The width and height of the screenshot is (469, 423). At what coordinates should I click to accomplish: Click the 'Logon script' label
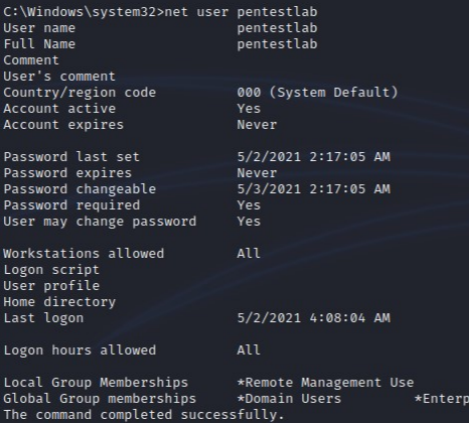(51, 270)
